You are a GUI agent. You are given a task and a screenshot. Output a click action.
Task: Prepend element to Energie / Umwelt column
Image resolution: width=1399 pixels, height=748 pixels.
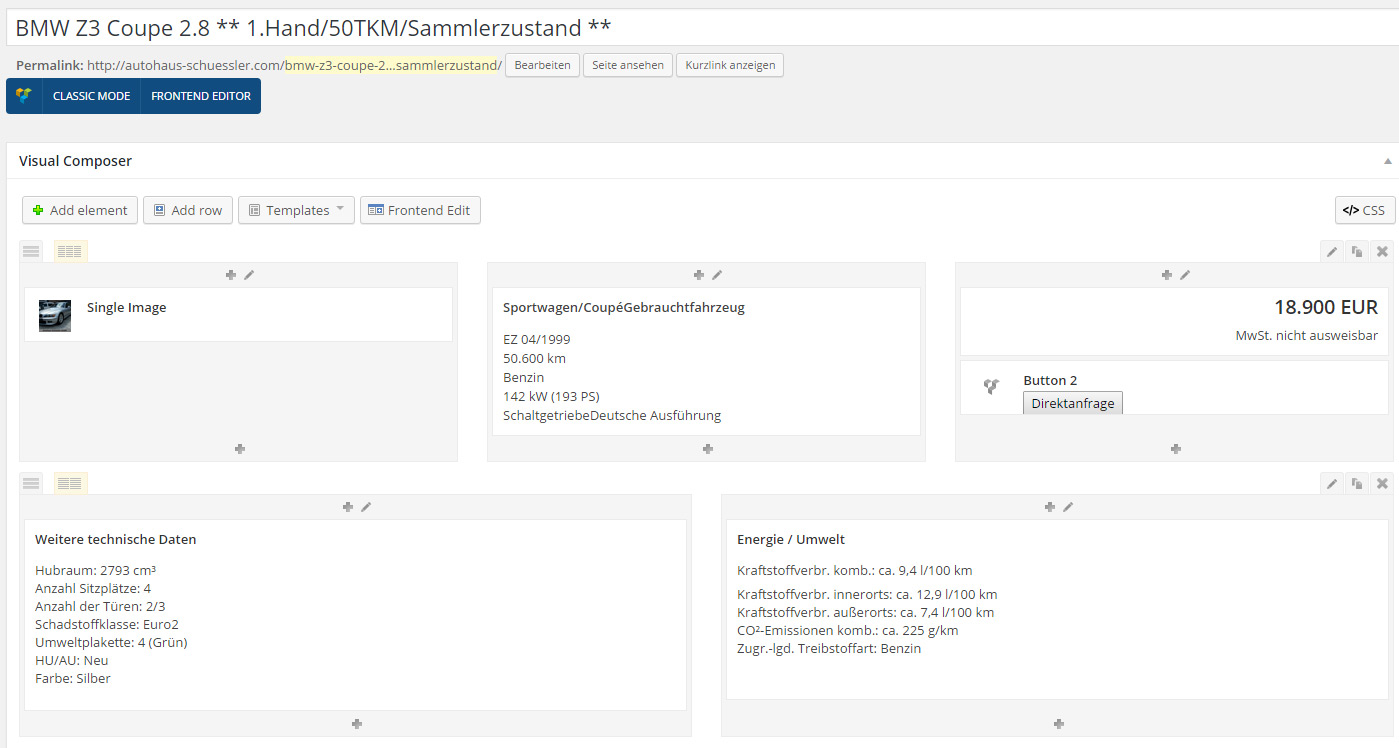click(x=1049, y=507)
